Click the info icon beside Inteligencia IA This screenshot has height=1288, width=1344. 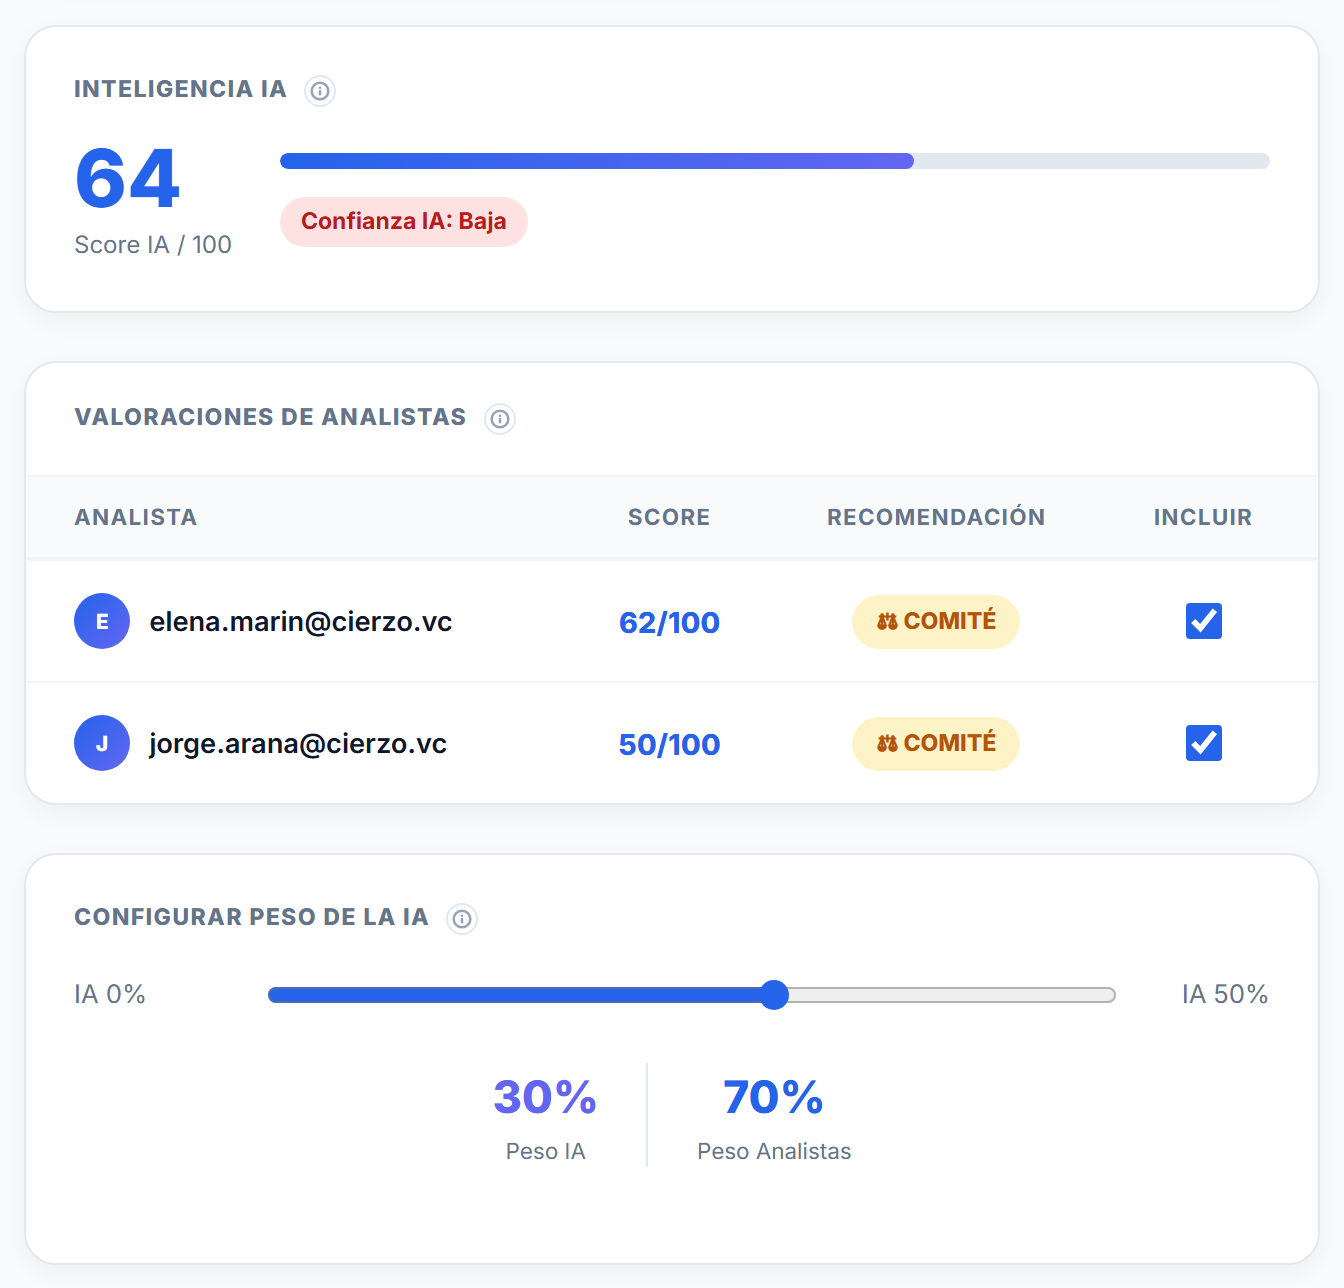click(x=320, y=91)
